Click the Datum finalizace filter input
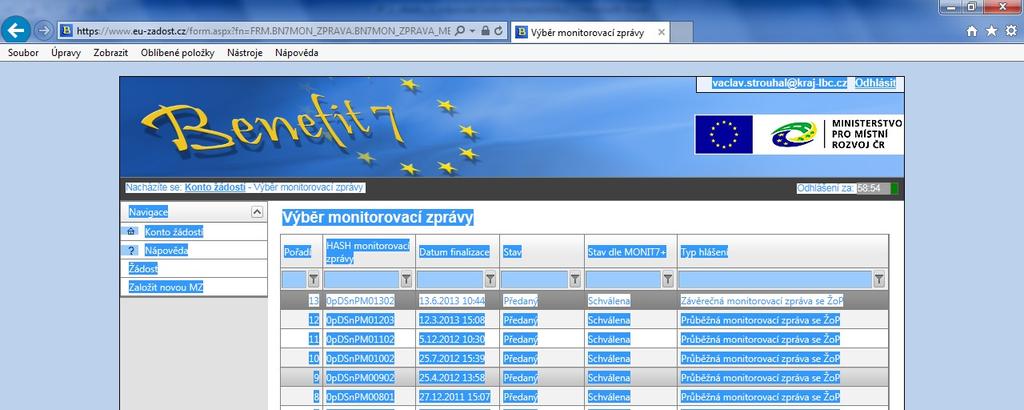 coord(451,279)
